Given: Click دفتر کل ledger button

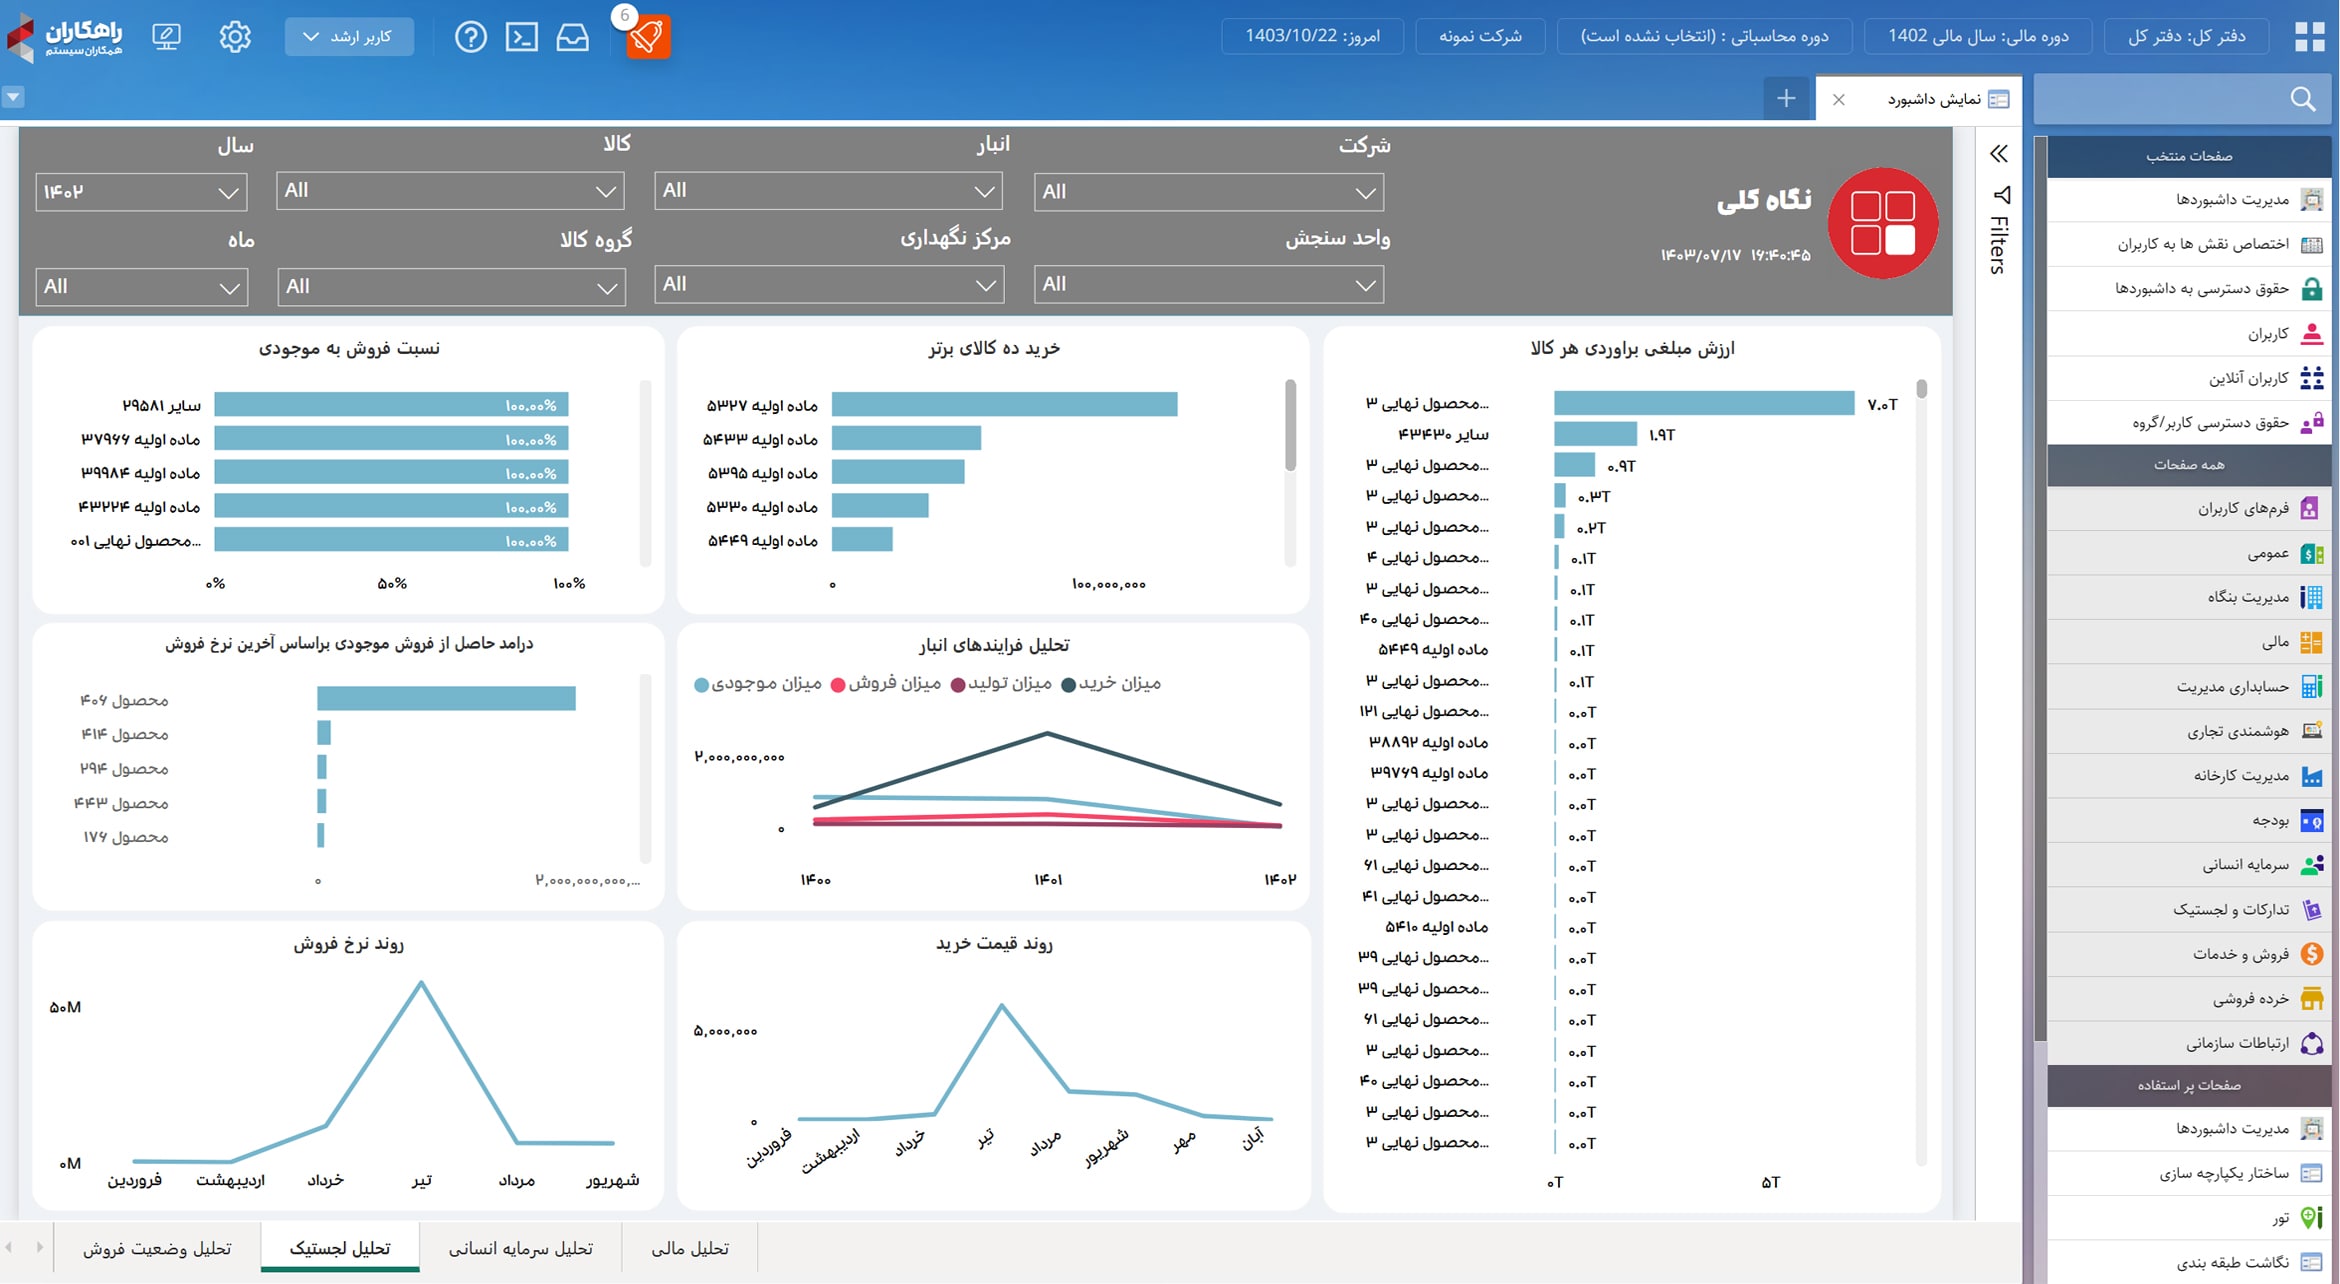Looking at the screenshot, I should [x=2186, y=36].
